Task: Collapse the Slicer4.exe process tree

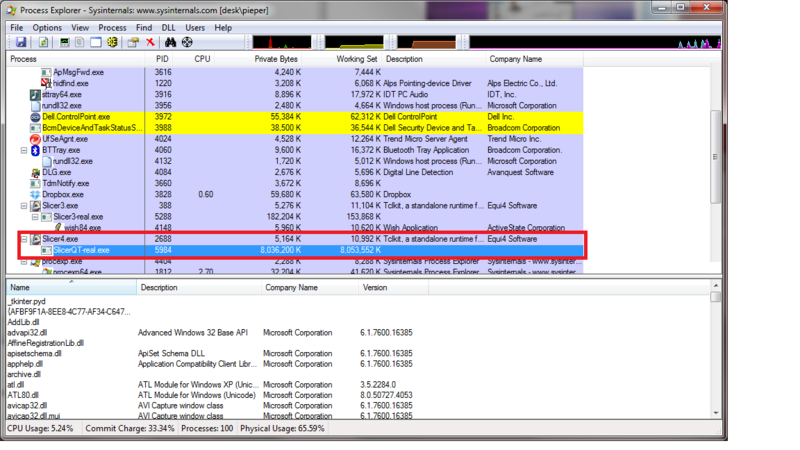Action: pyautogui.click(x=25, y=239)
